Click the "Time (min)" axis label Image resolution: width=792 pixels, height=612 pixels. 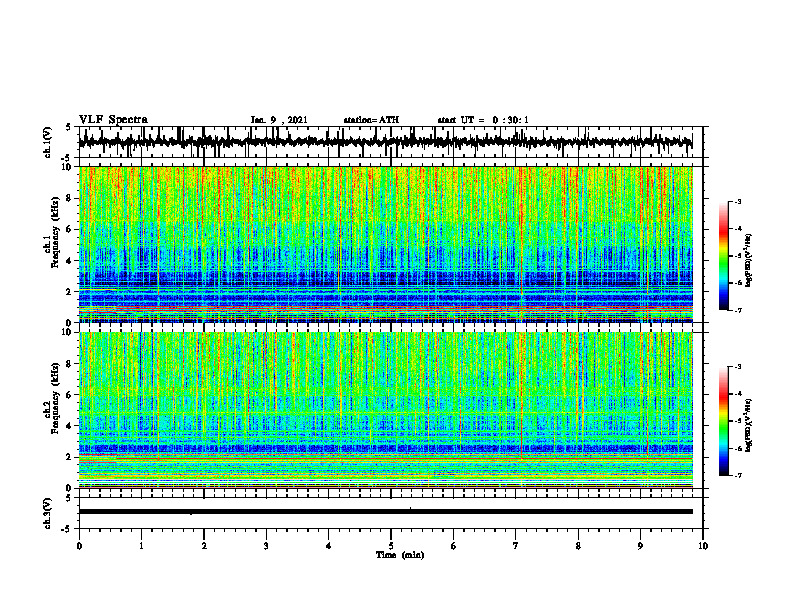coord(400,555)
